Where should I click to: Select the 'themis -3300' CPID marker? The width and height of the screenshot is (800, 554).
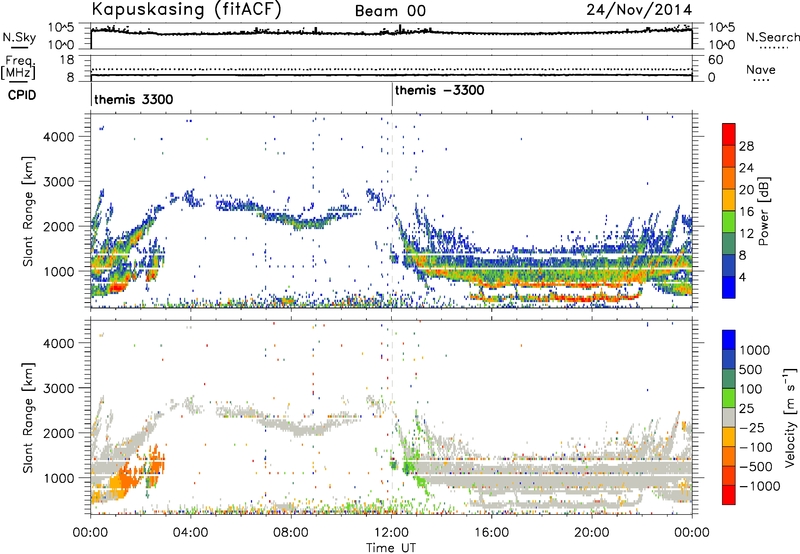[439, 91]
